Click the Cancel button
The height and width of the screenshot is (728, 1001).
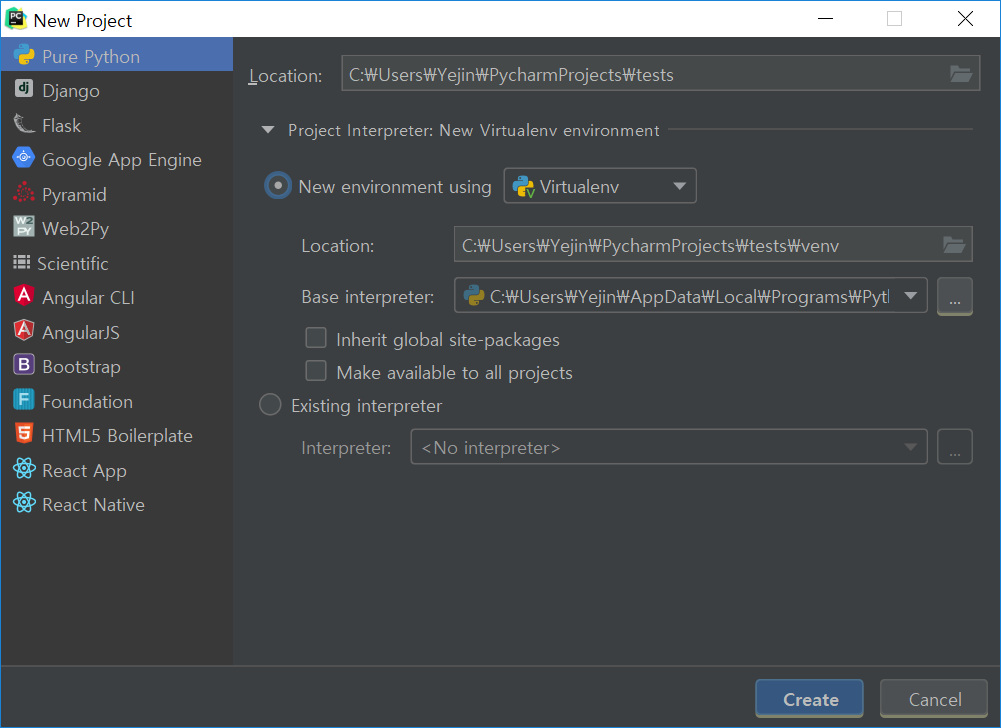point(934,699)
